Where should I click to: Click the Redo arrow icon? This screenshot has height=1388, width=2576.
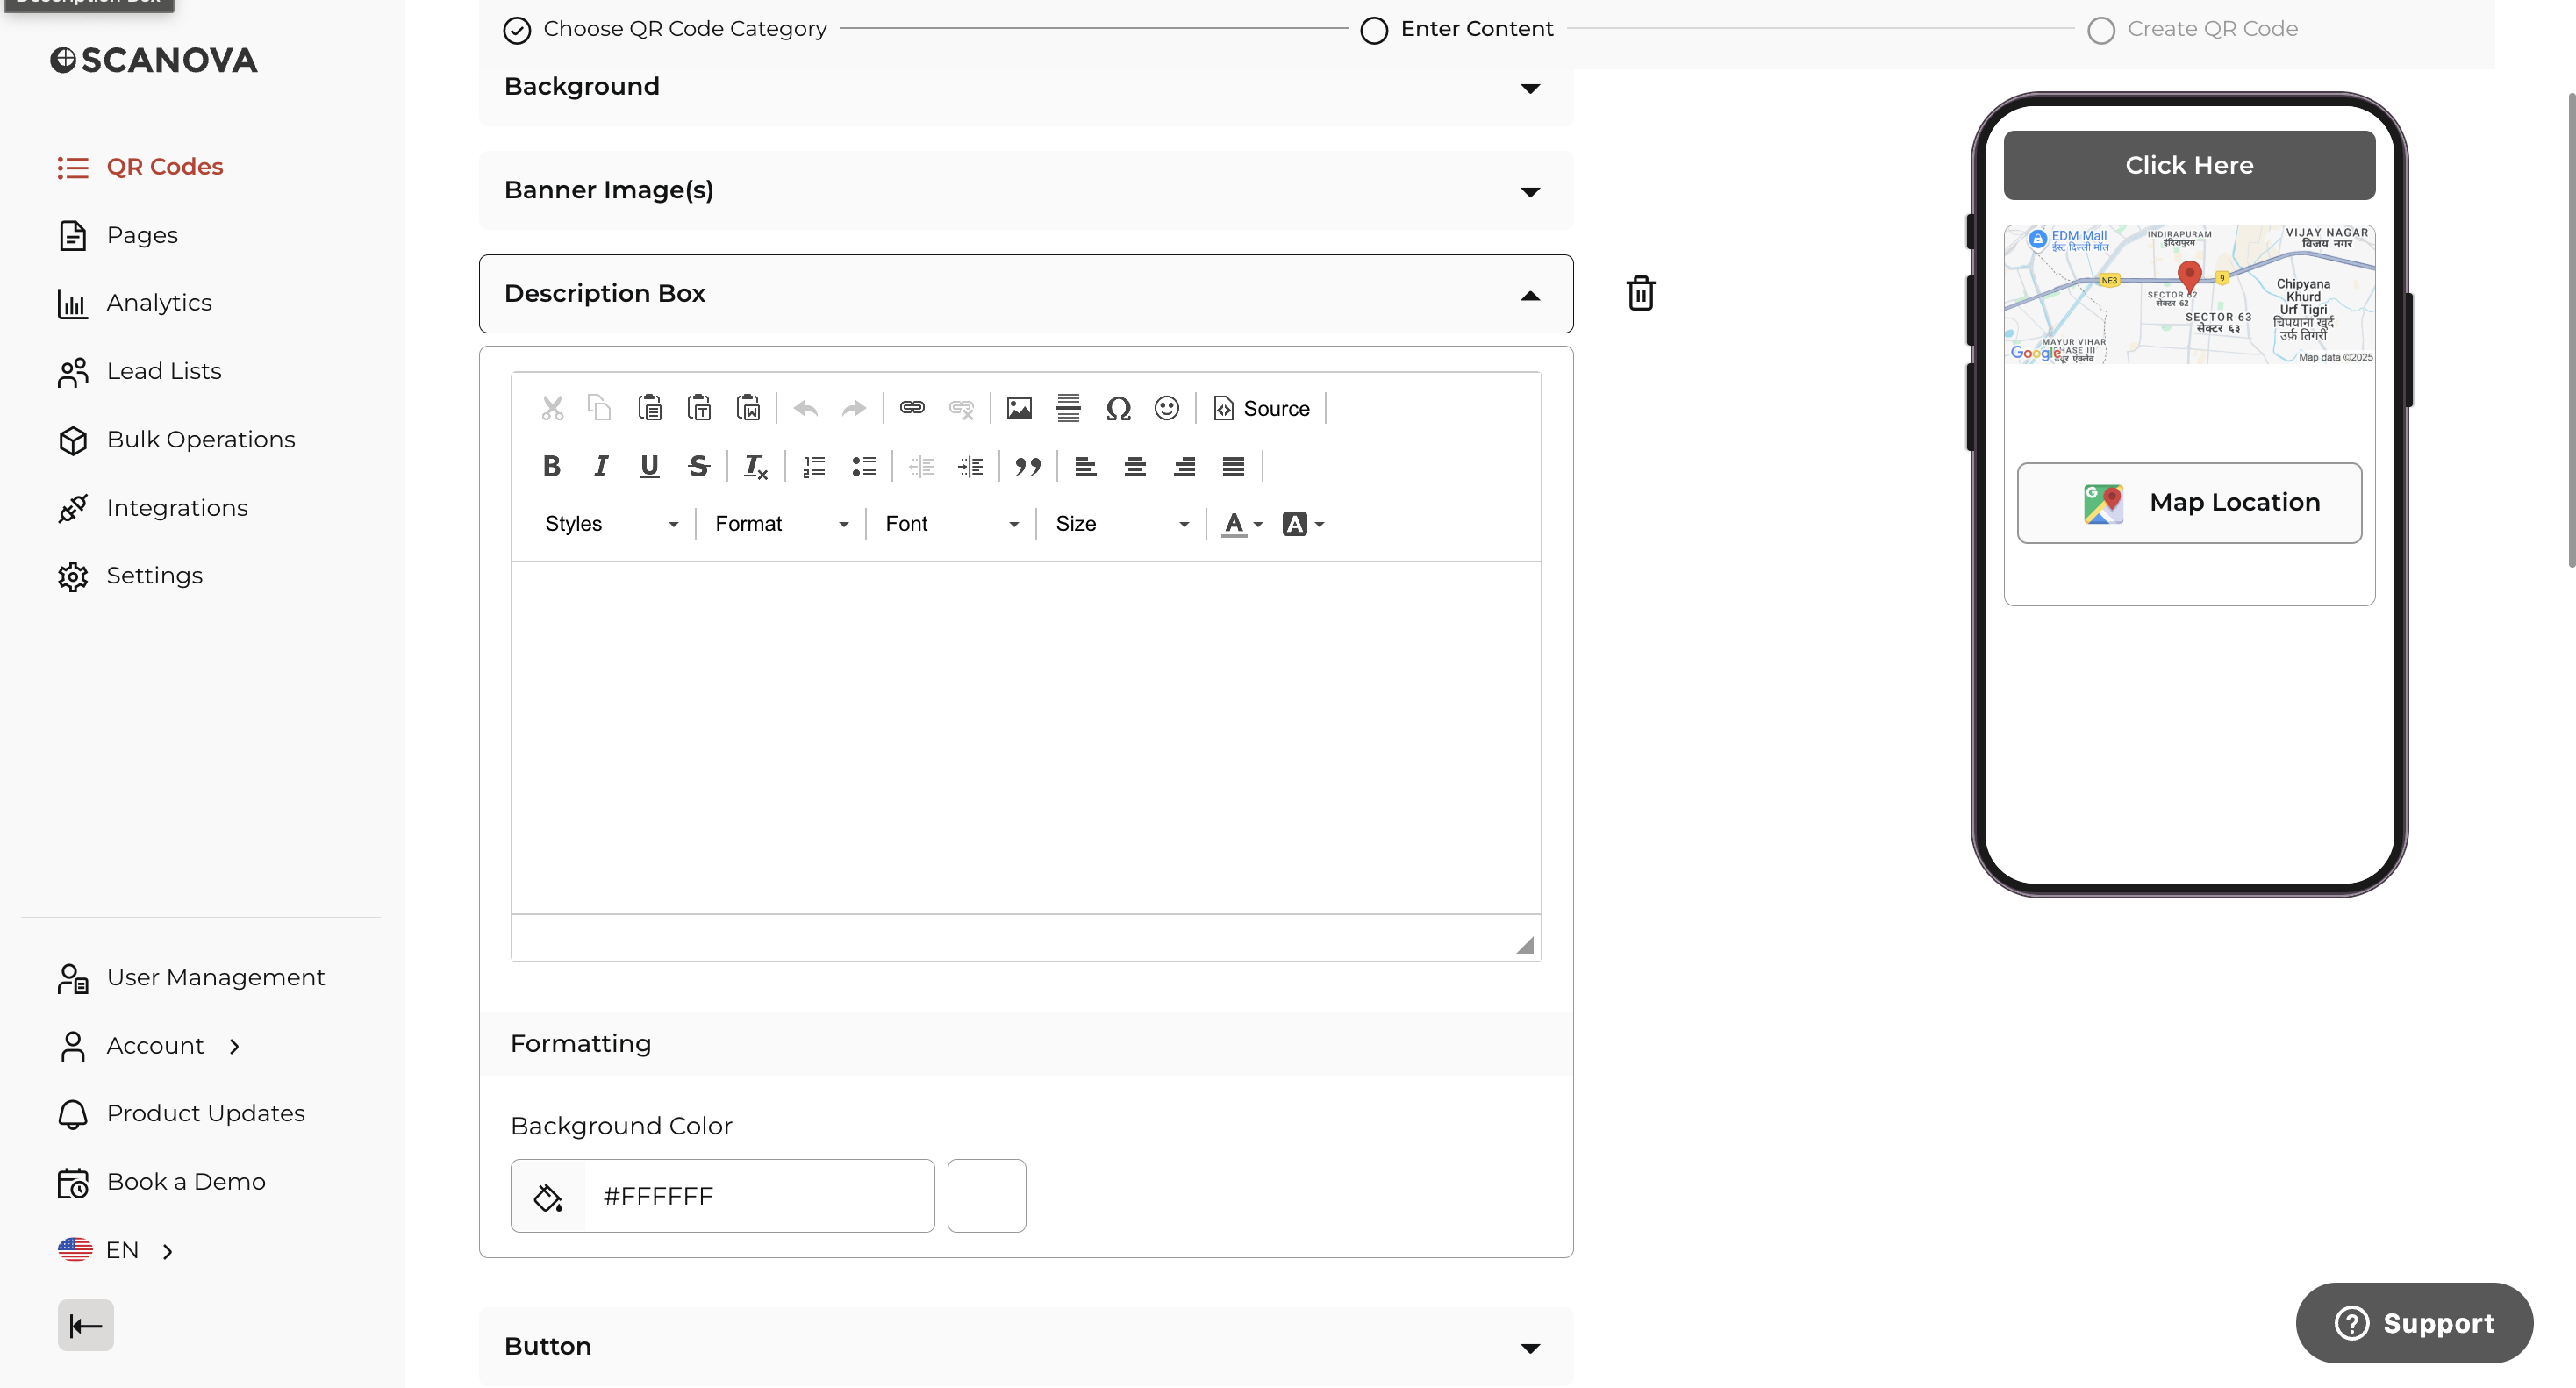pyautogui.click(x=854, y=408)
